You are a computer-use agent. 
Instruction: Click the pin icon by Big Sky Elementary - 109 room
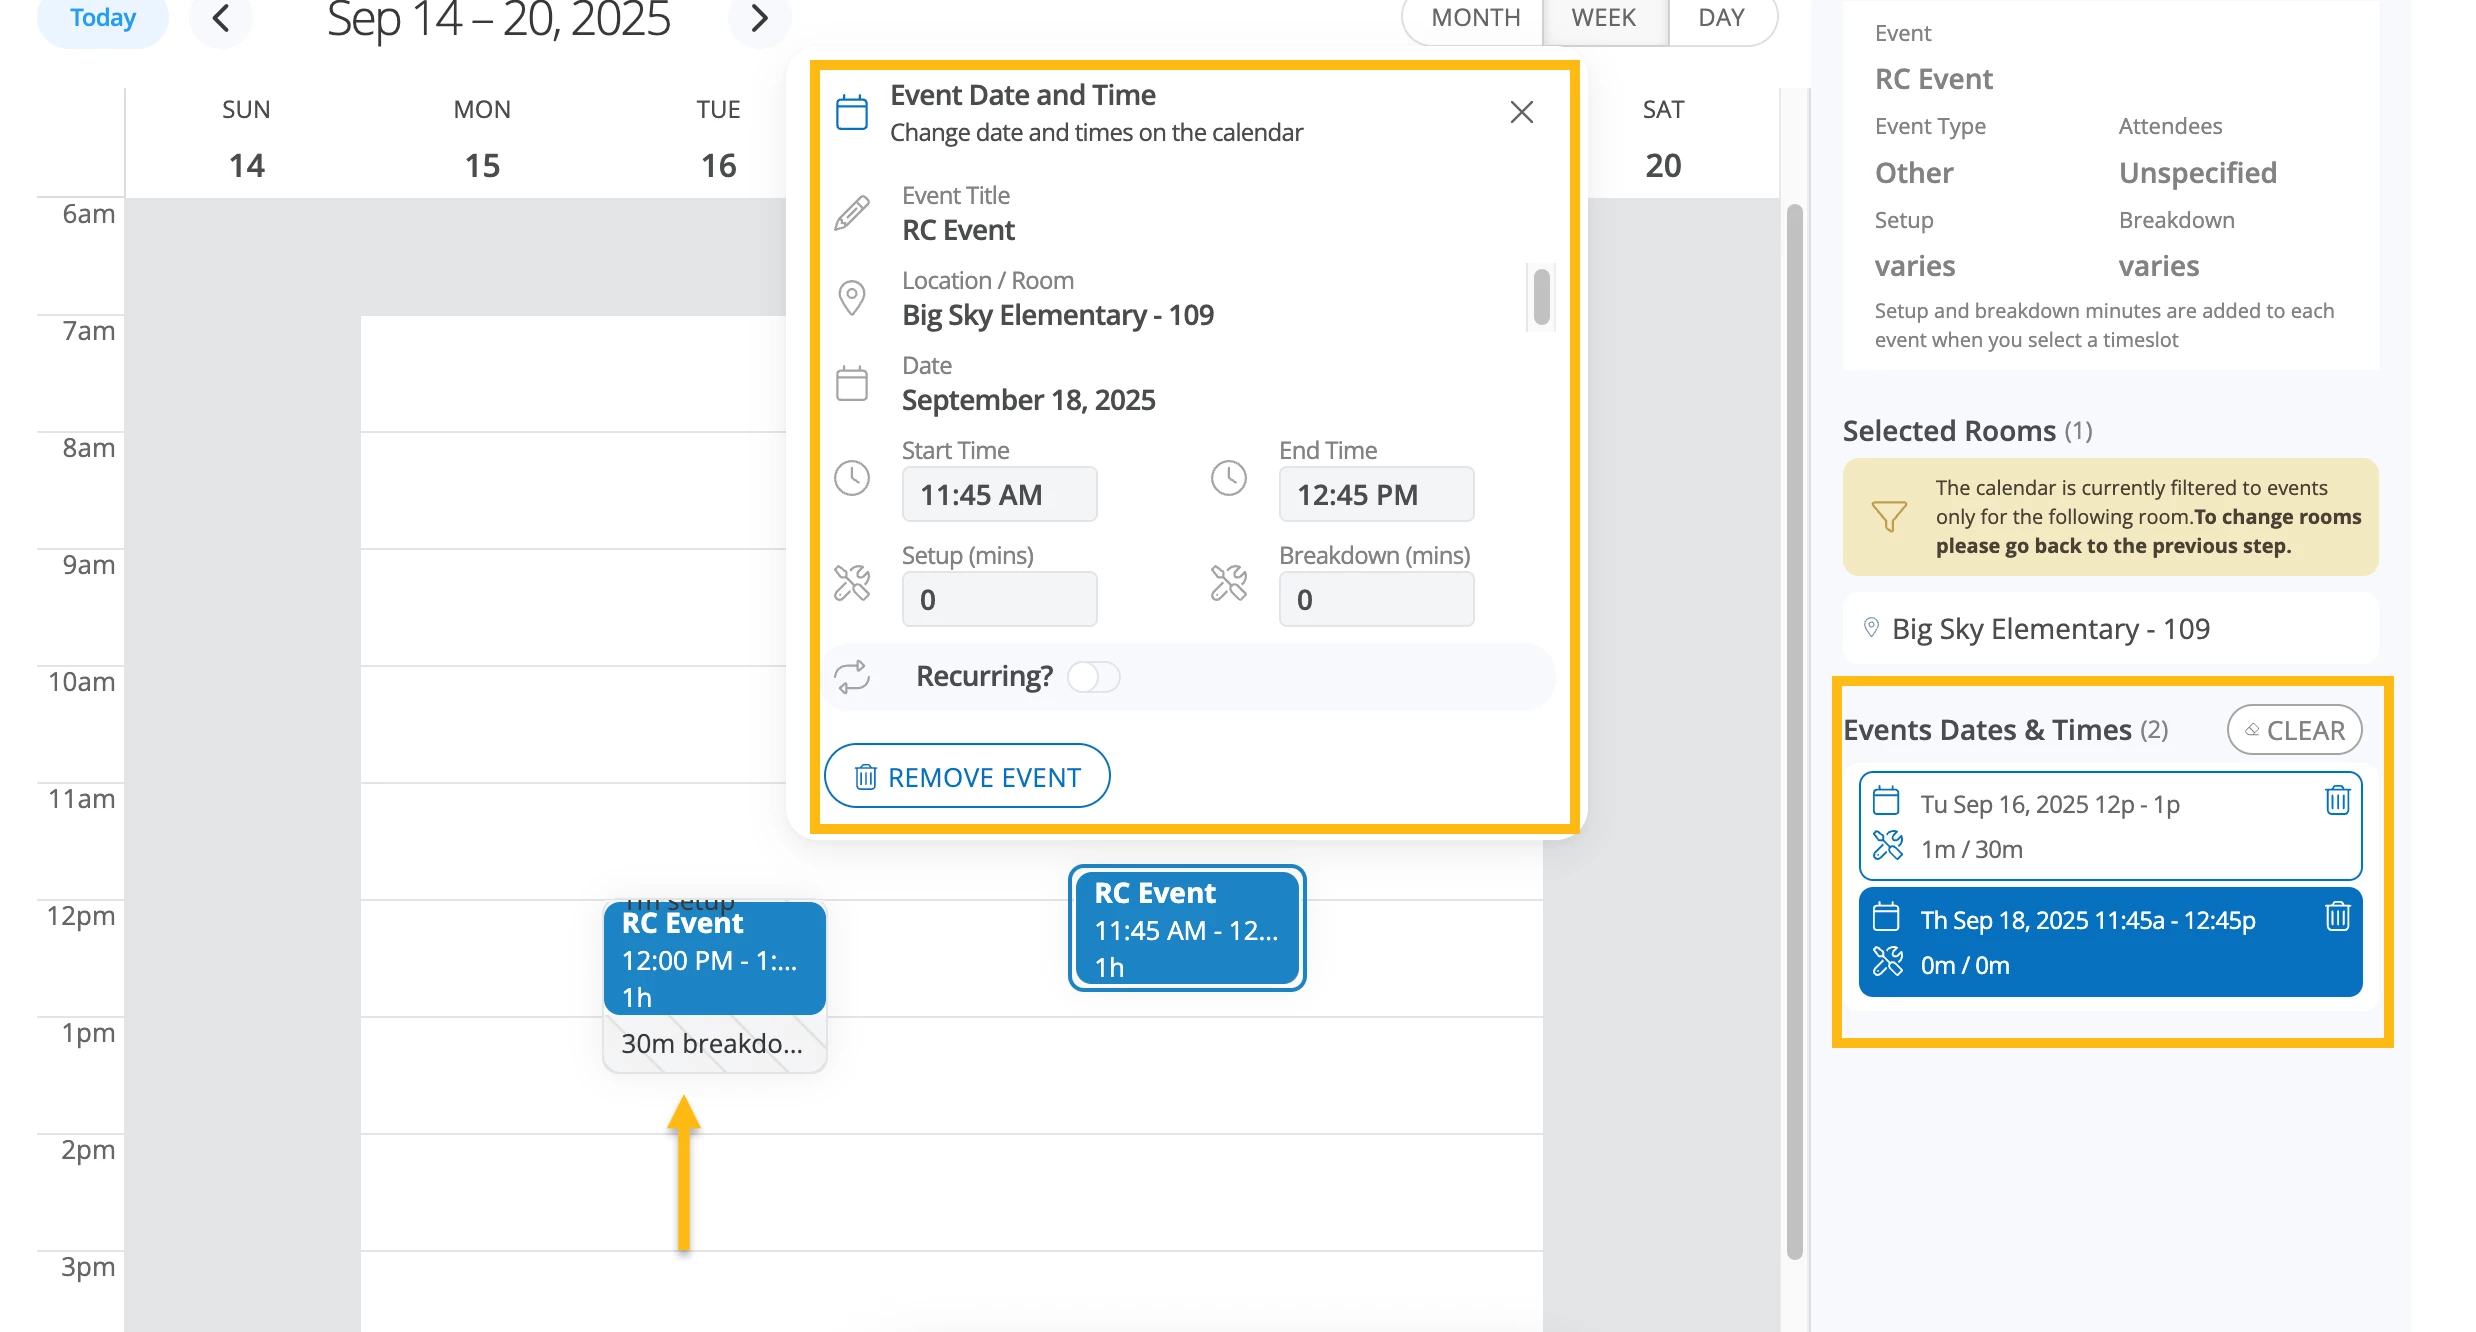point(1871,628)
